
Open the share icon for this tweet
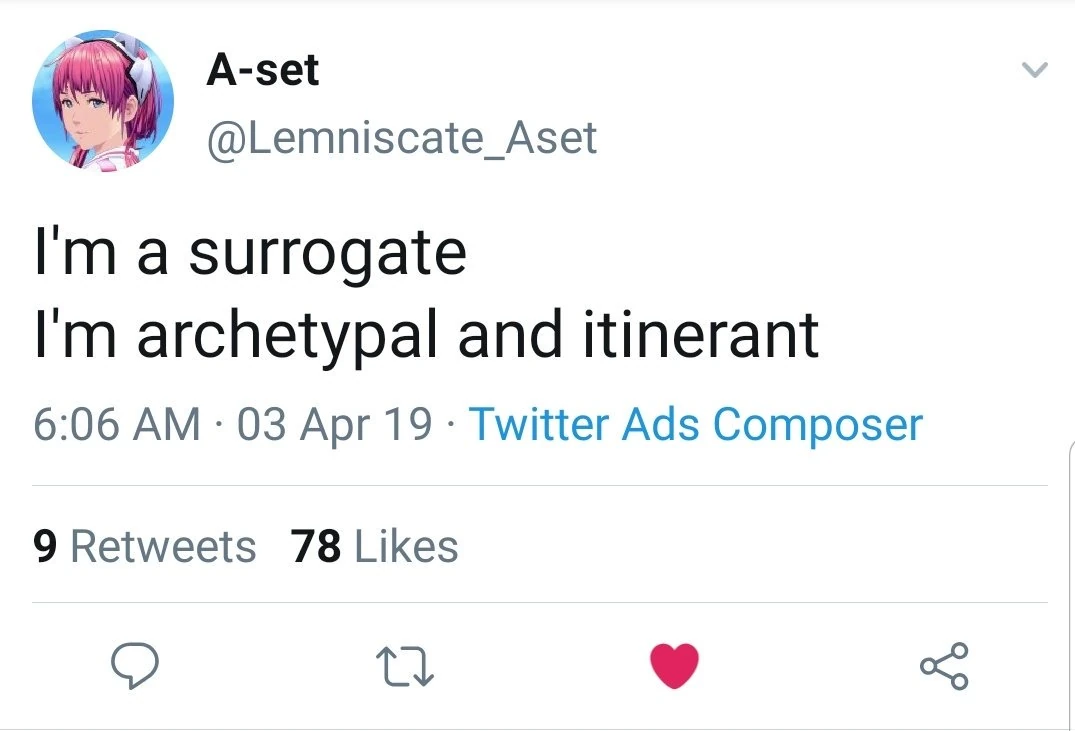(943, 667)
